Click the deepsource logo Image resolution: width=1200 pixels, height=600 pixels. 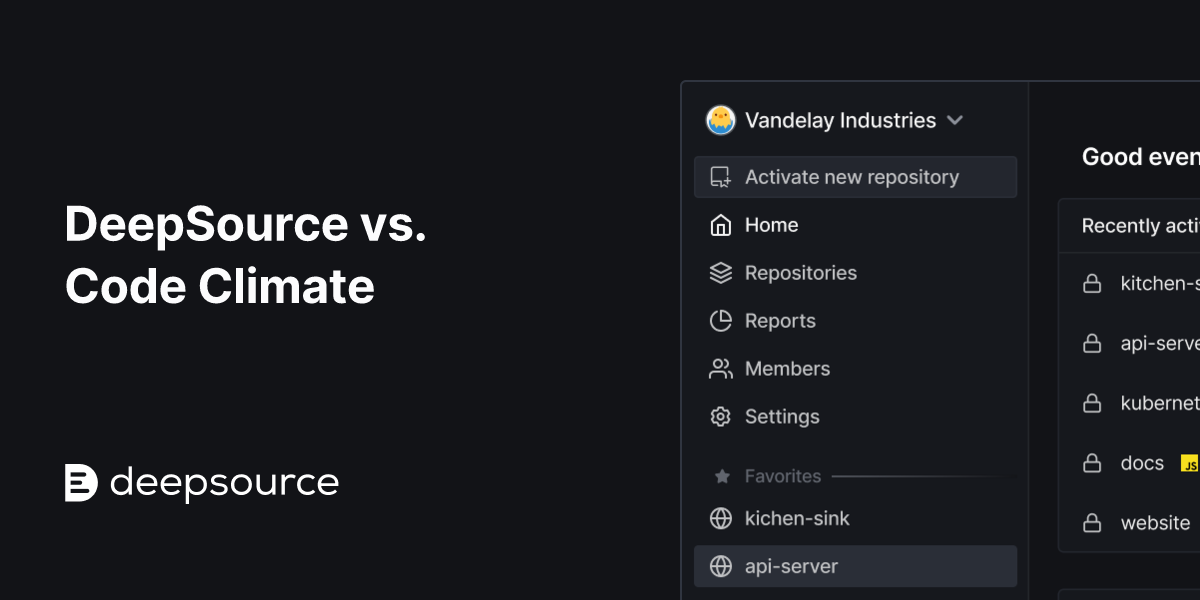(201, 482)
